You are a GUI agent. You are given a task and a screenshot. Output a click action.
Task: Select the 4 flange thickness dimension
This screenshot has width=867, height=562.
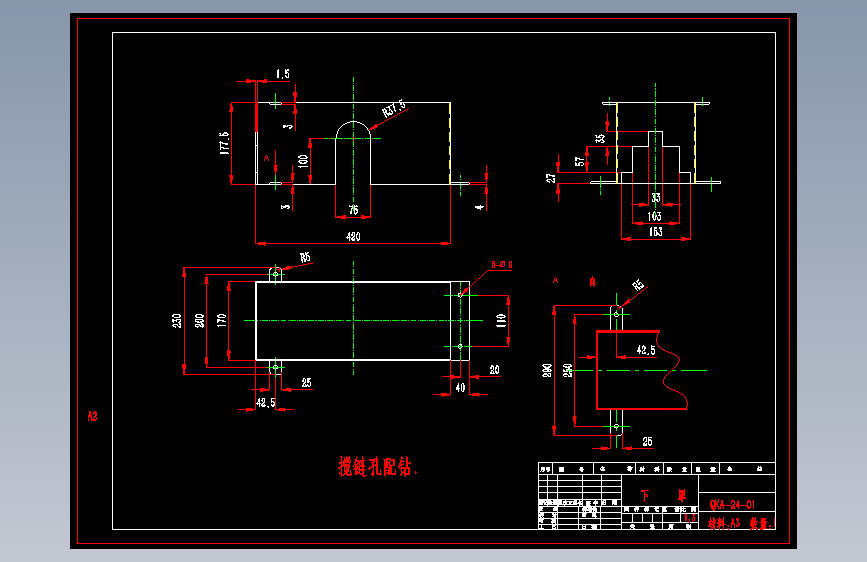point(479,207)
